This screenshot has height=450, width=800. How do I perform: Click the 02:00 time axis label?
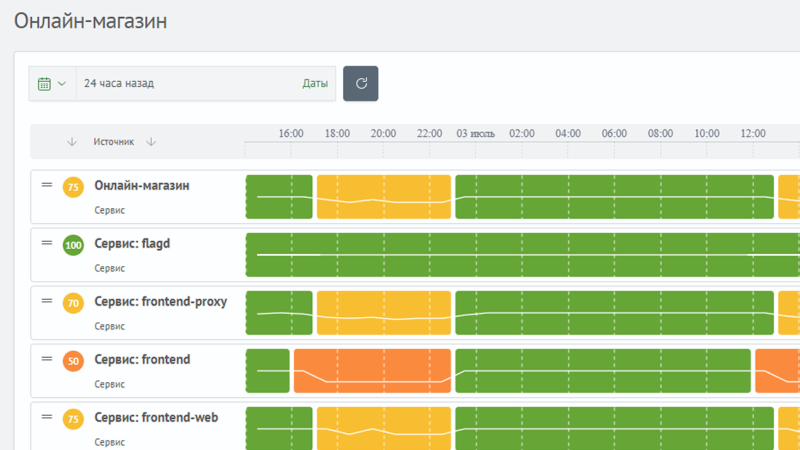coord(522,134)
